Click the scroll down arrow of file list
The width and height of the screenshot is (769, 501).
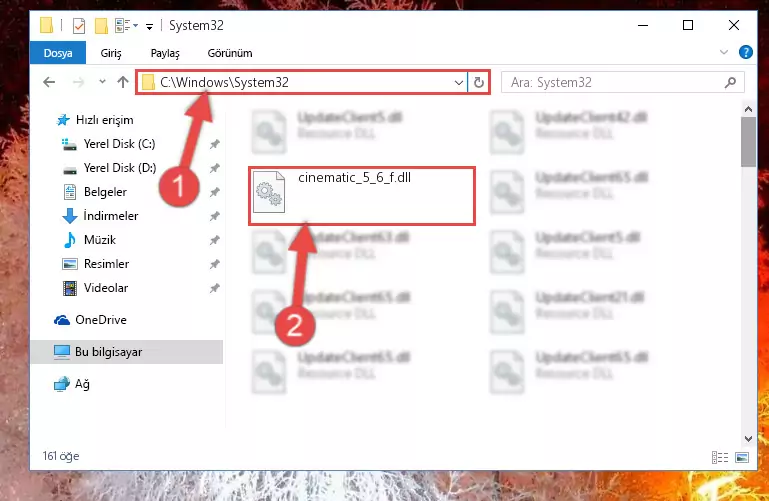pyautogui.click(x=748, y=439)
